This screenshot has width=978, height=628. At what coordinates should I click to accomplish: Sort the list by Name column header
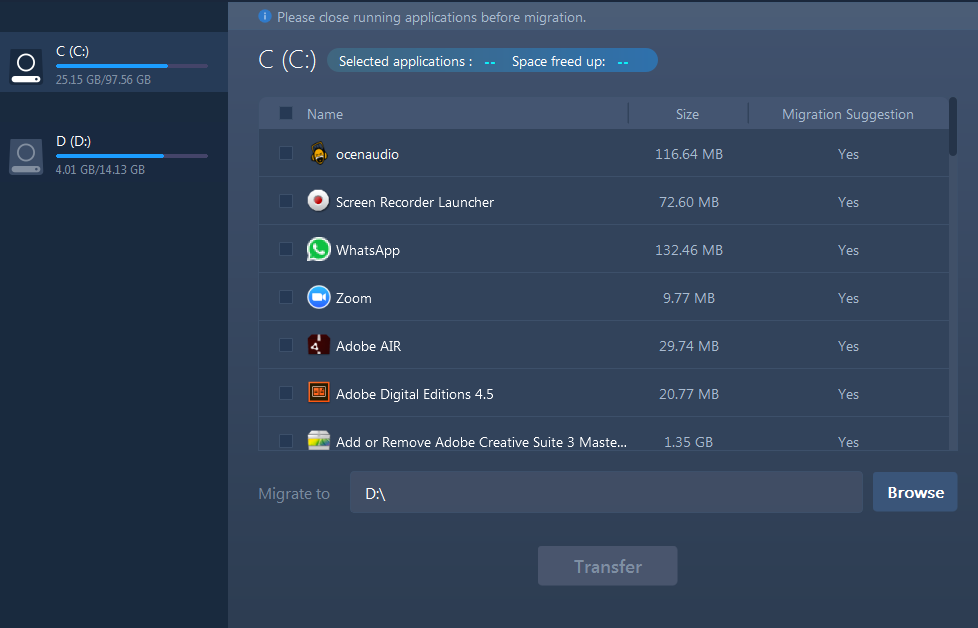[x=325, y=114]
